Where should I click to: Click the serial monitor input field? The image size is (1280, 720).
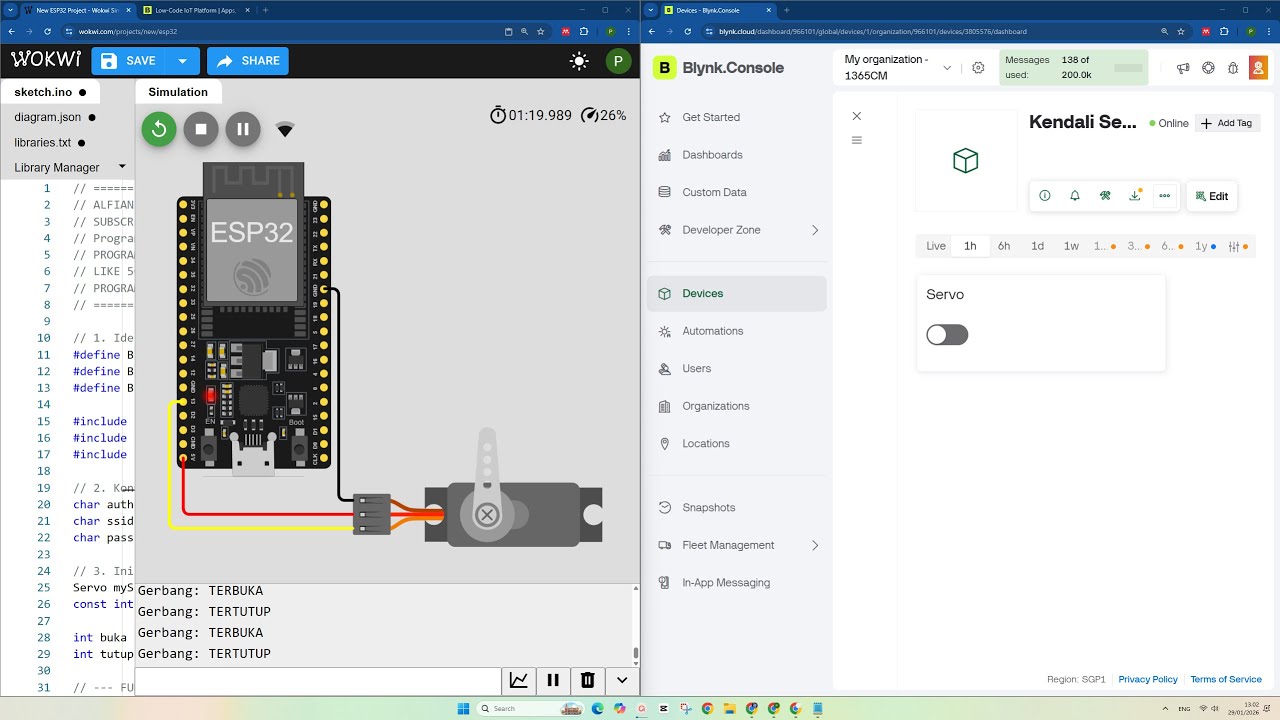(318, 681)
